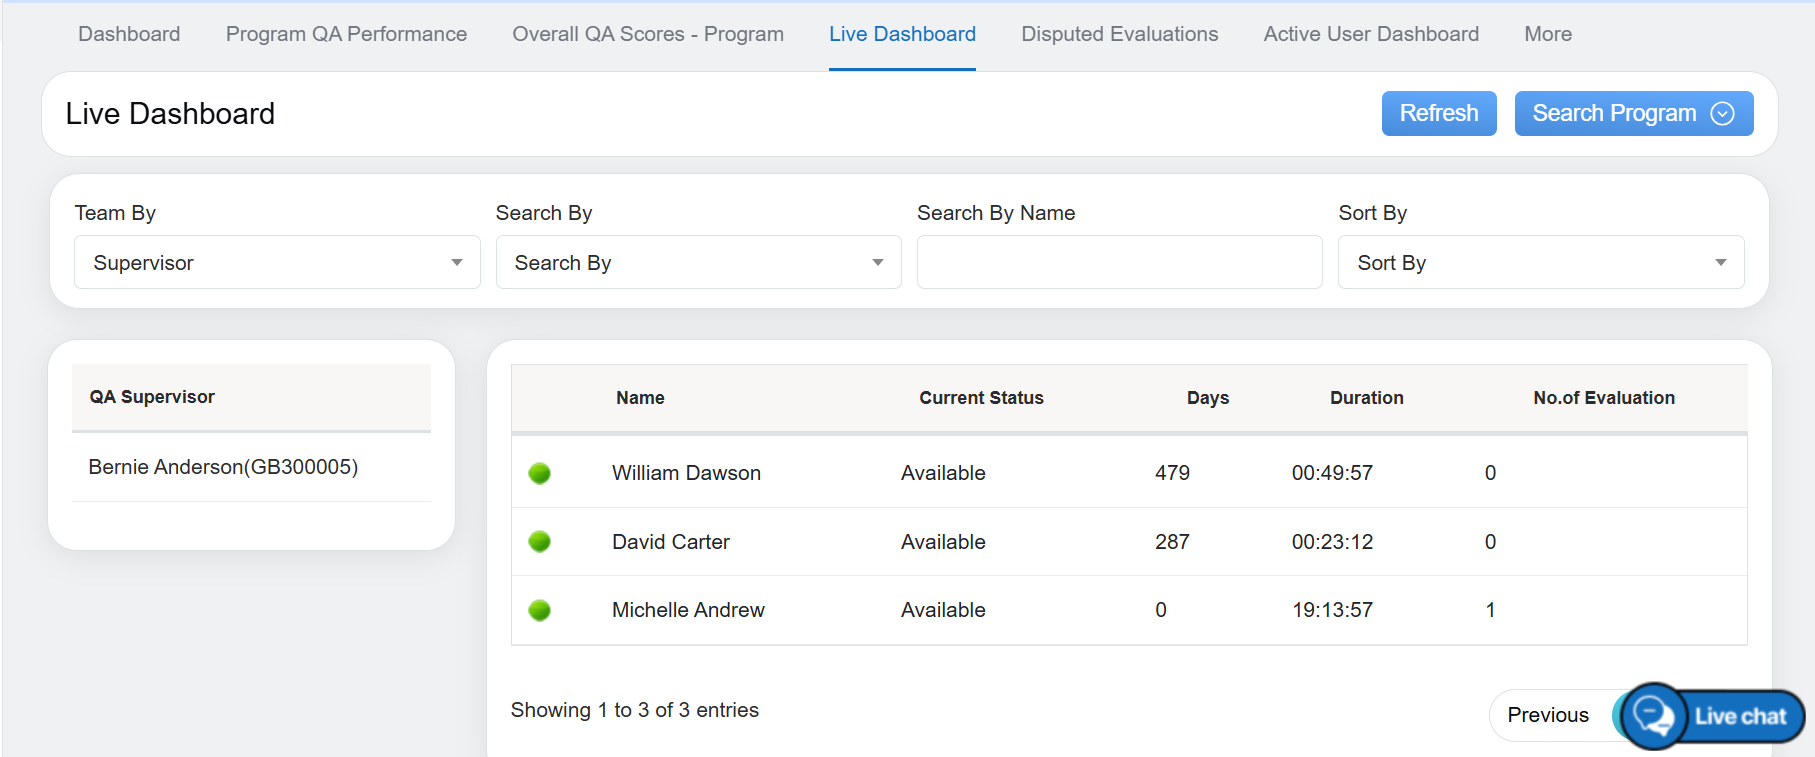Click the green status dot for William Dawson

click(539, 473)
